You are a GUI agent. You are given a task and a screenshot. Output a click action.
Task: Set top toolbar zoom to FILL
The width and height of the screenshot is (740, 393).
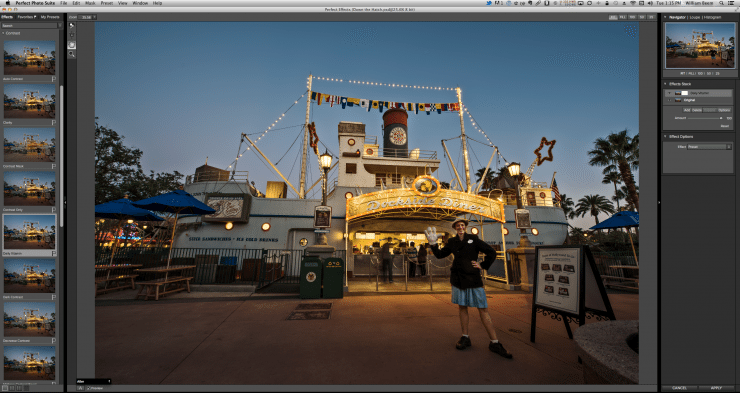[622, 17]
